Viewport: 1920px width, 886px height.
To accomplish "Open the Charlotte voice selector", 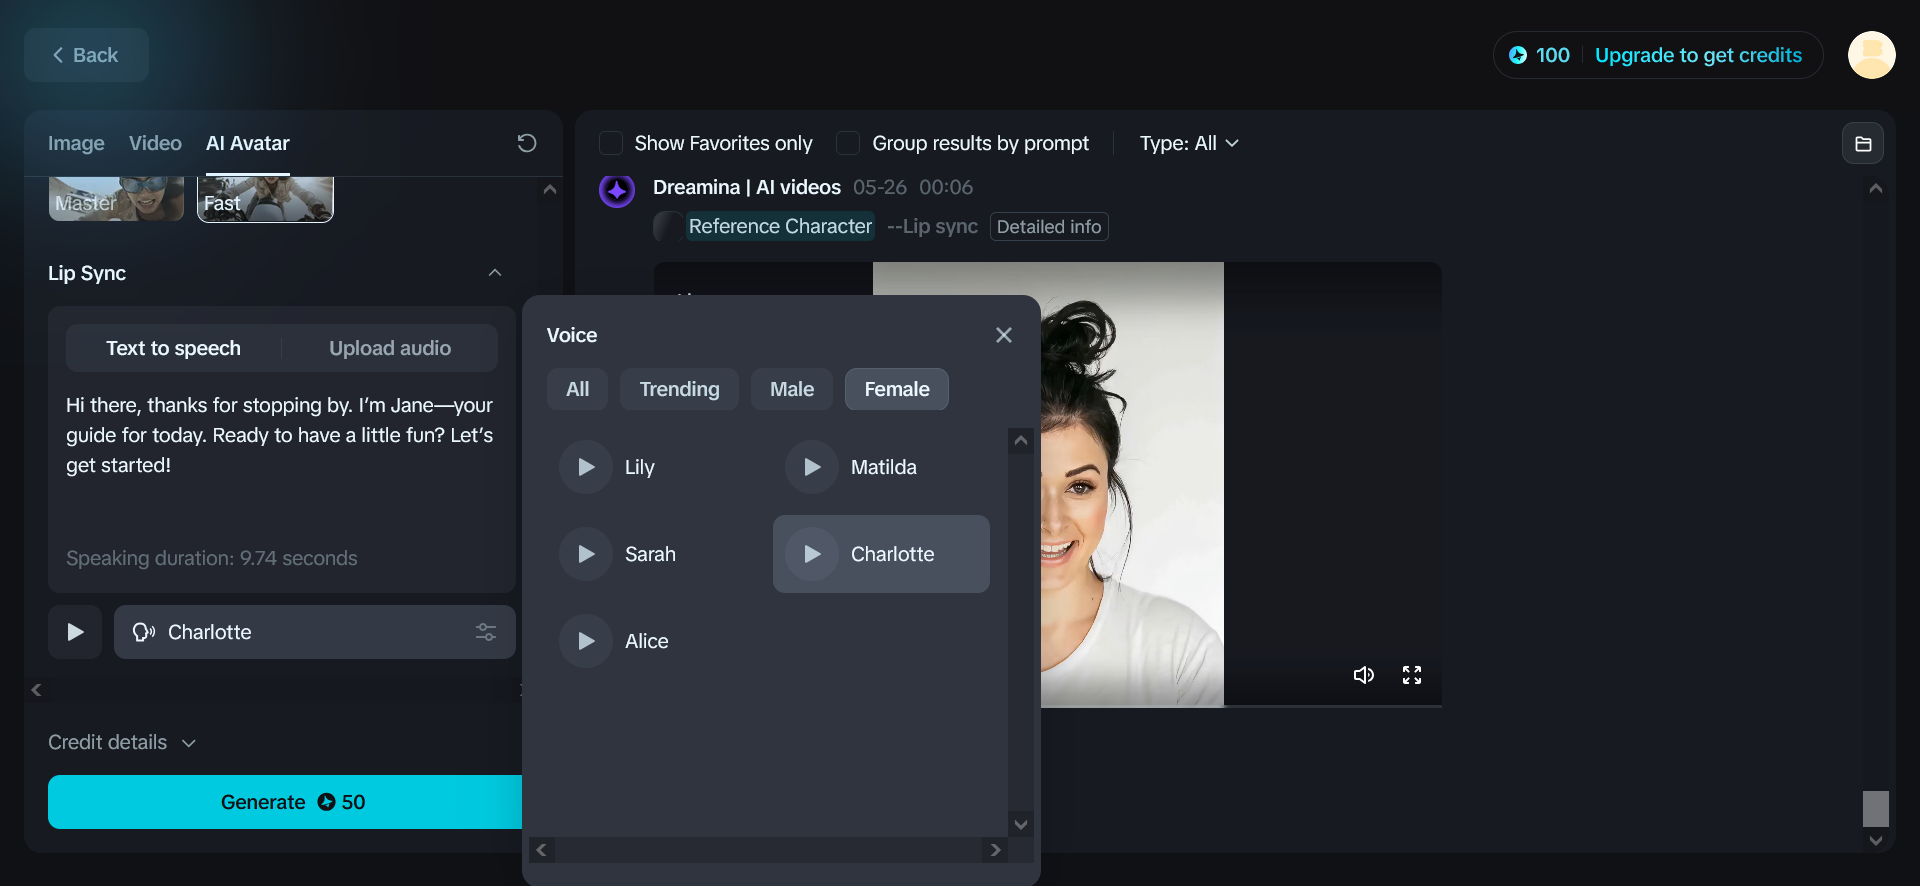I will point(315,632).
